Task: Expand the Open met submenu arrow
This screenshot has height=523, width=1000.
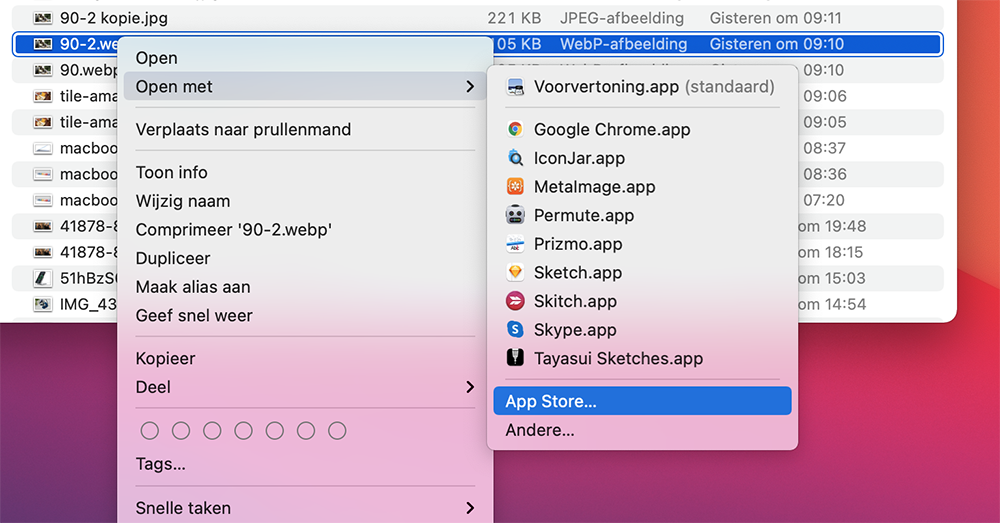Action: [470, 86]
